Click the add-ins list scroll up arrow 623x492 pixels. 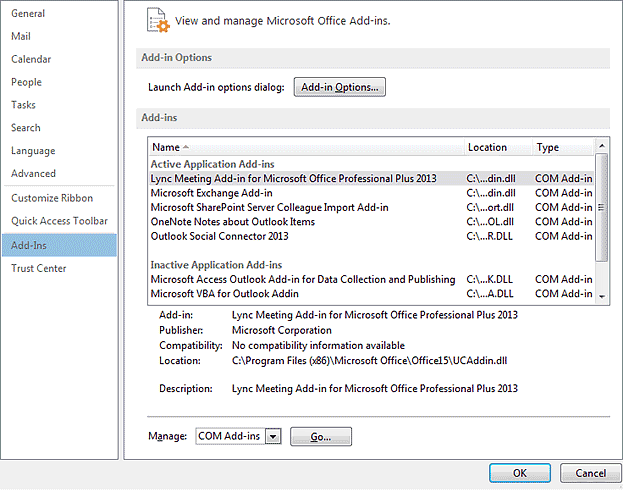coord(602,146)
